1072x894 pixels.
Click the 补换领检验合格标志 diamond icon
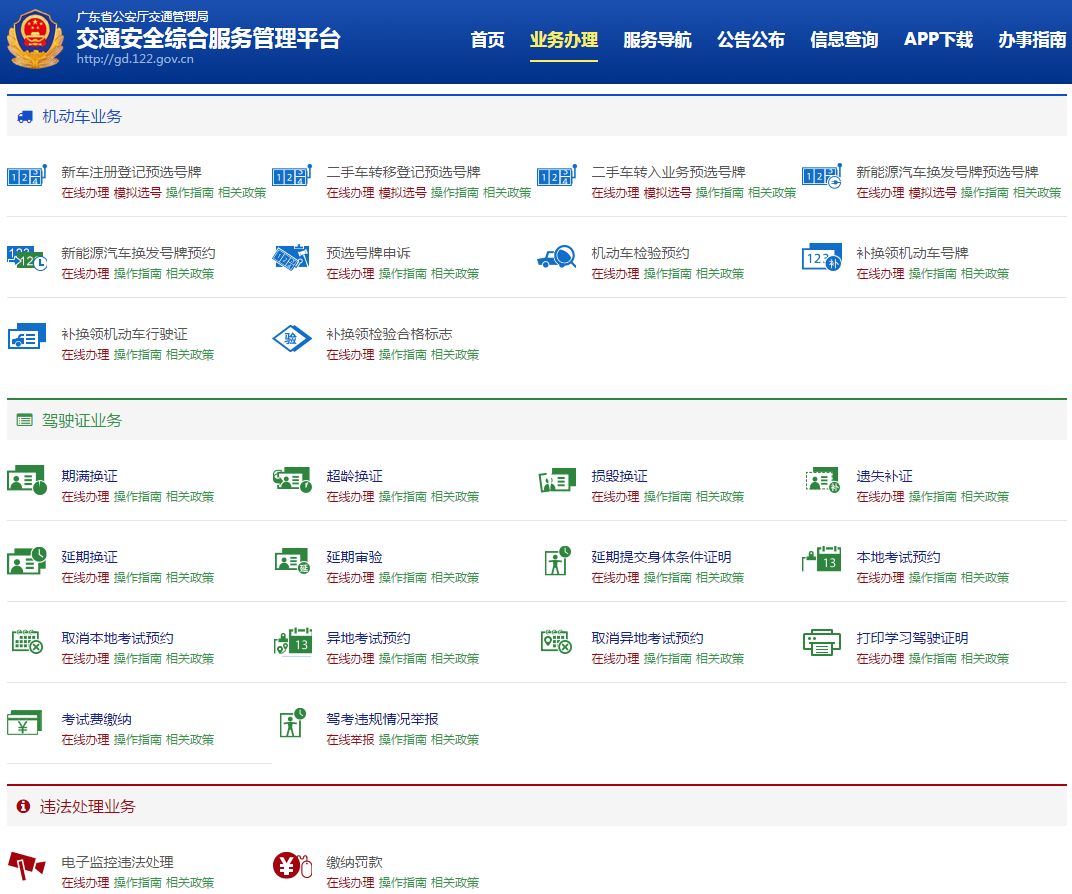[292, 339]
